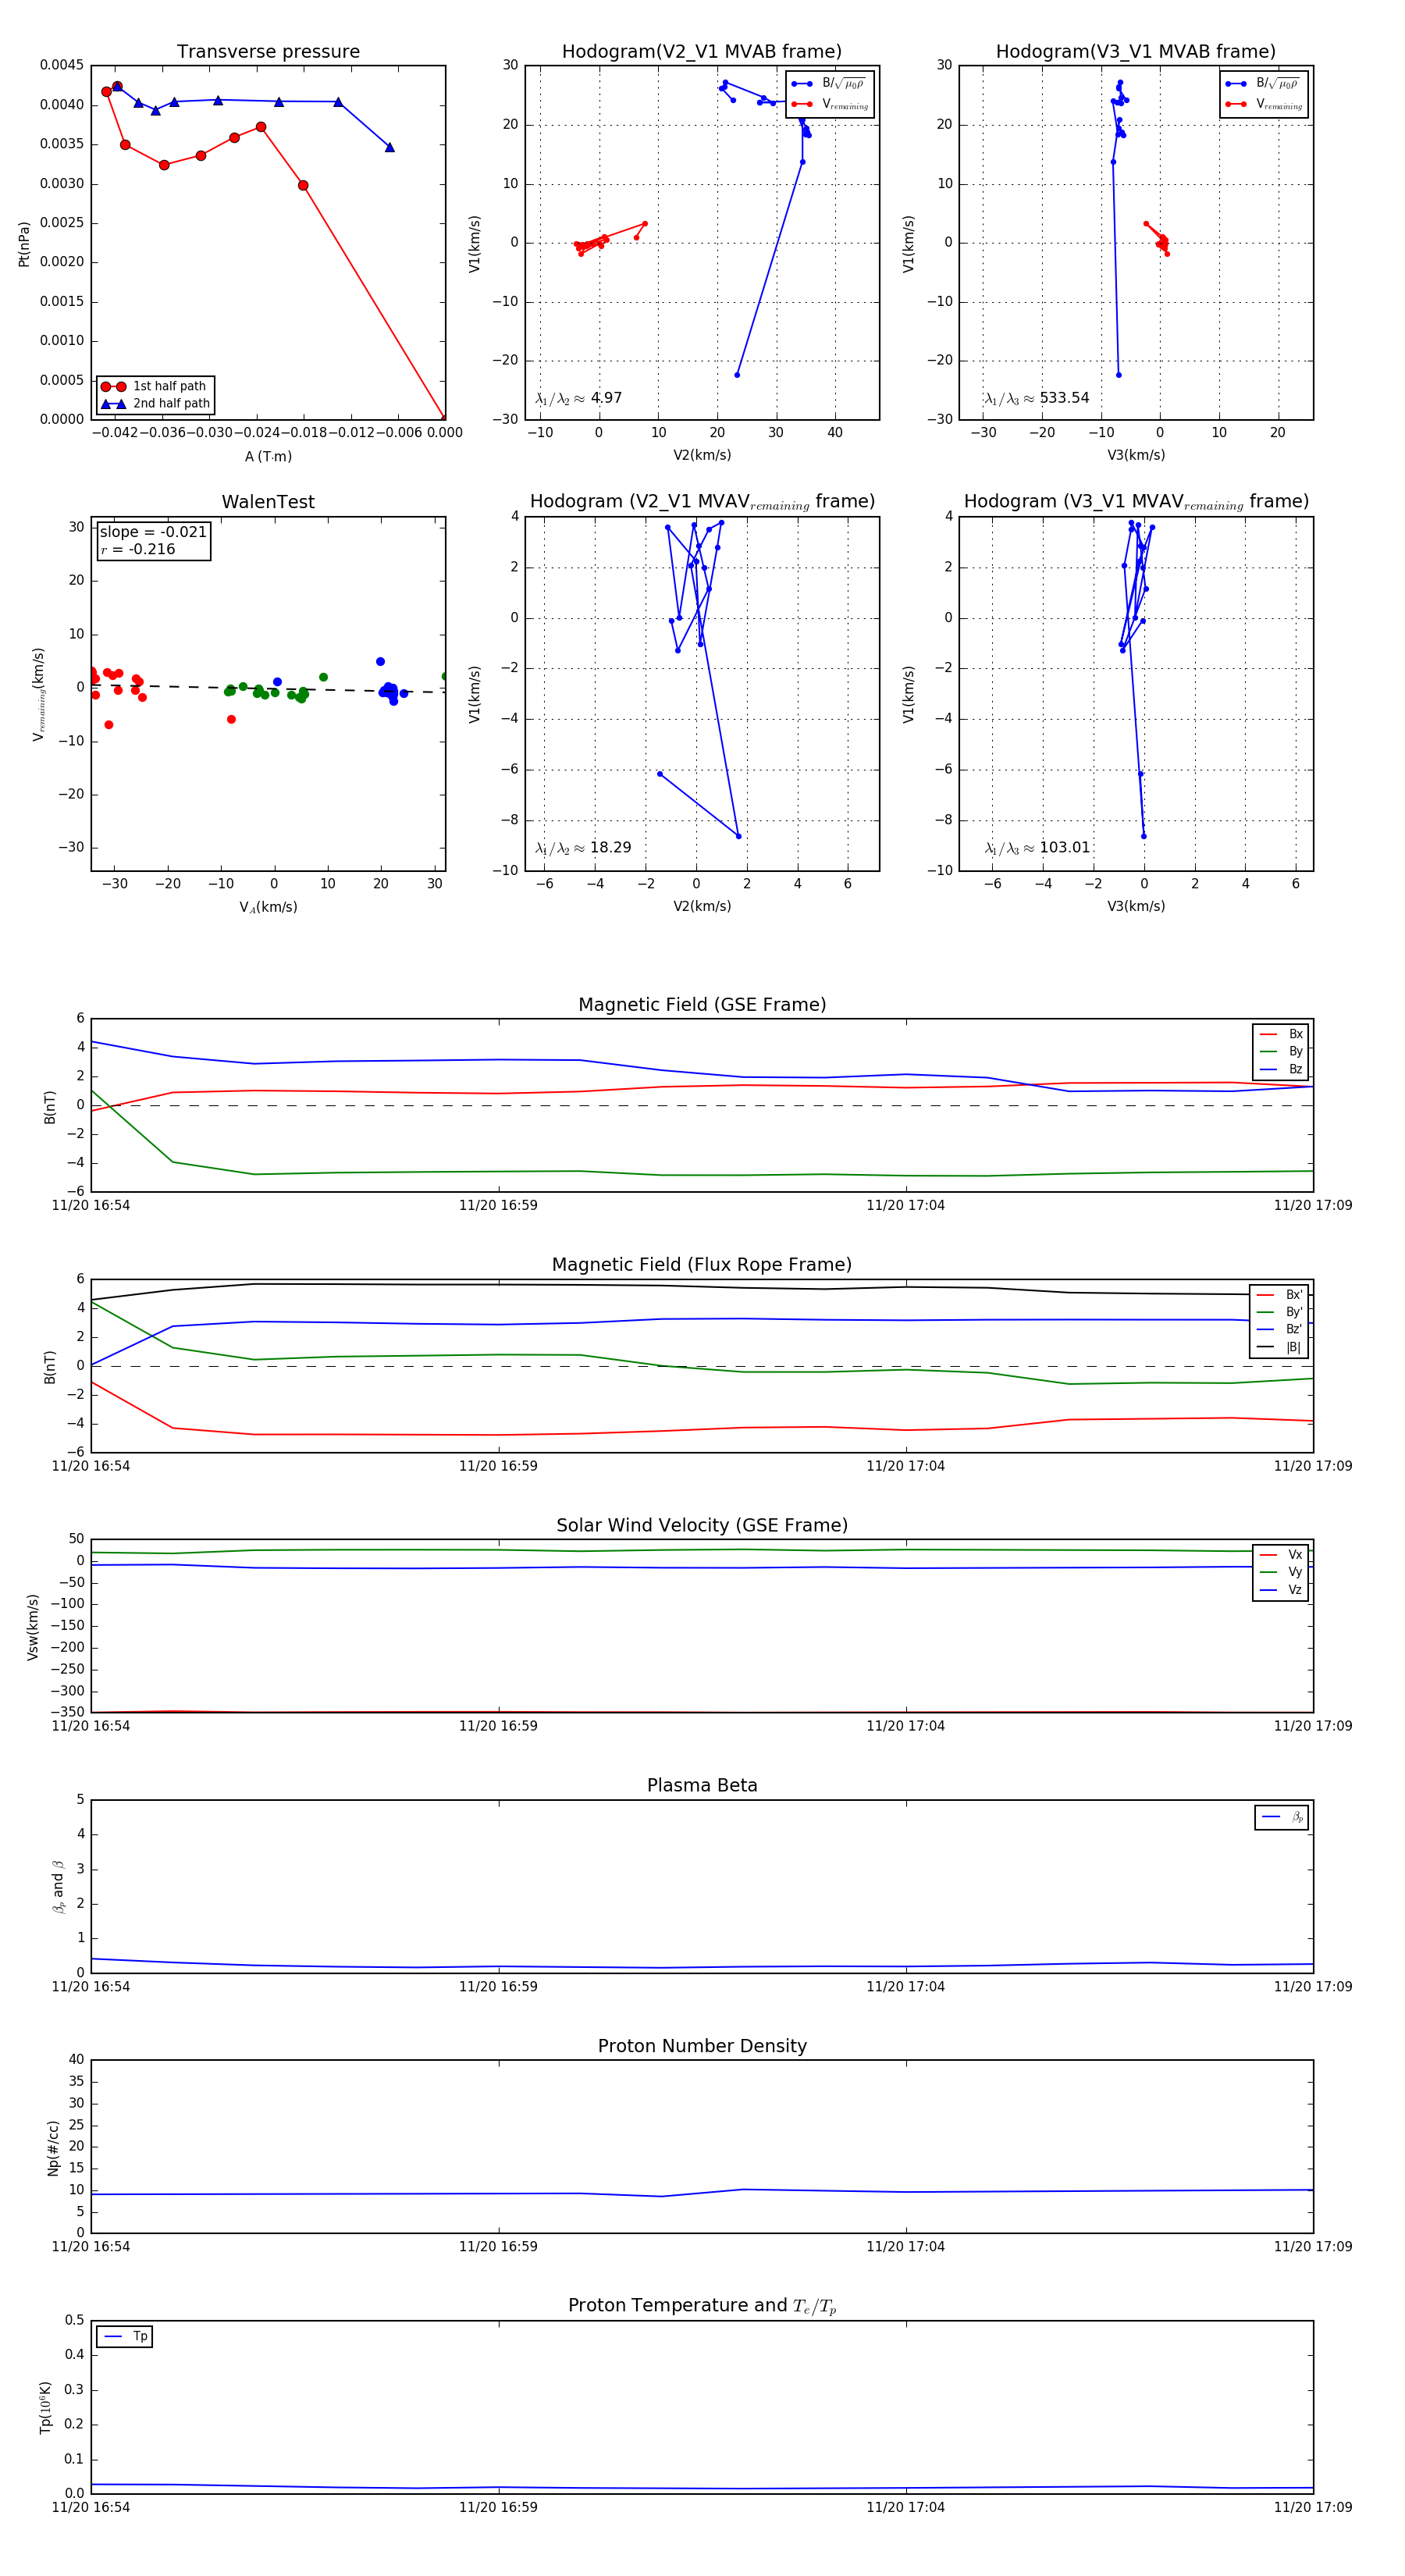Click the "Np(#/cc)" y-axis label
The height and width of the screenshot is (2576, 1405).
click(53, 2148)
